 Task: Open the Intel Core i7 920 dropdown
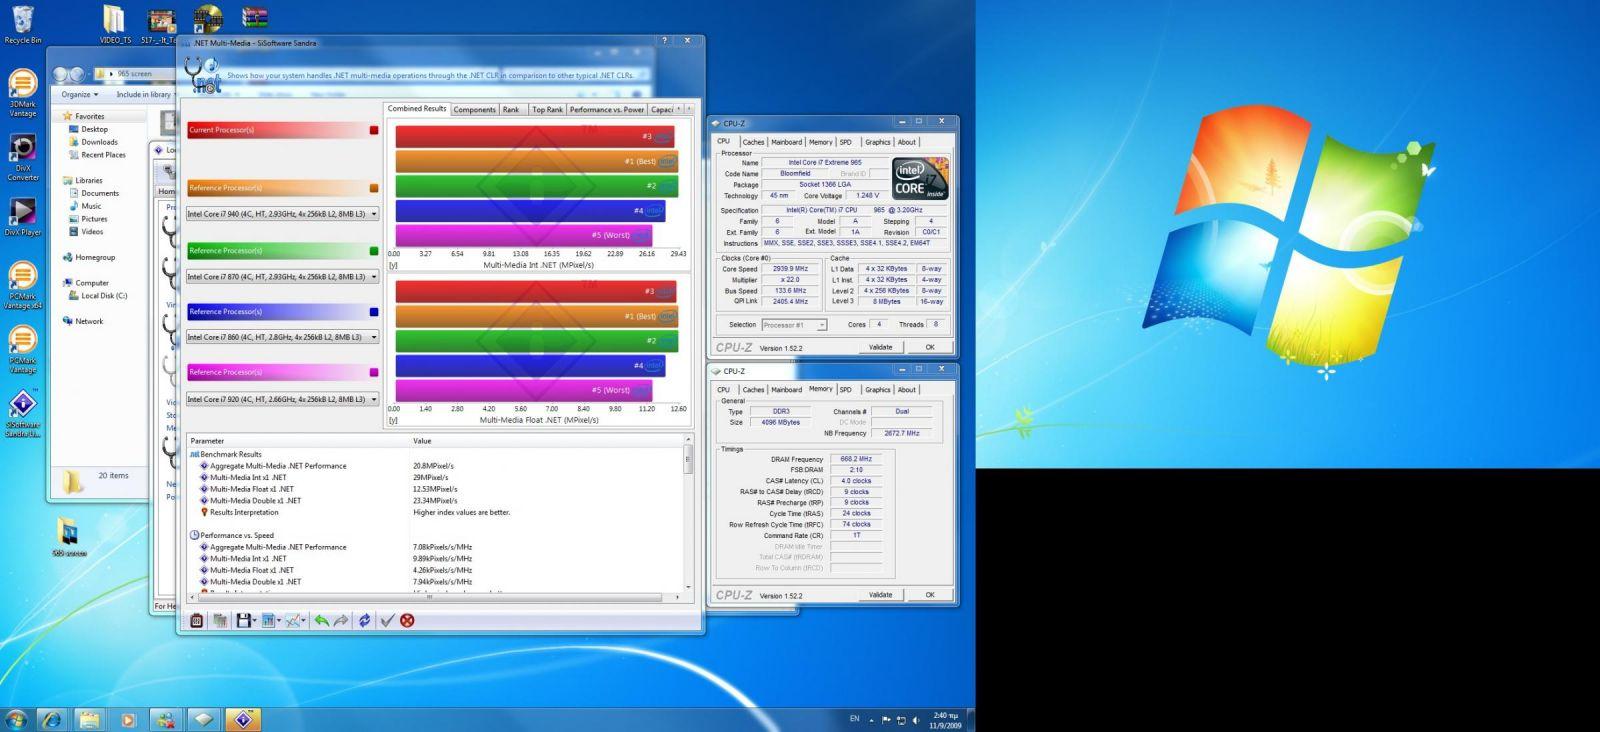point(374,399)
